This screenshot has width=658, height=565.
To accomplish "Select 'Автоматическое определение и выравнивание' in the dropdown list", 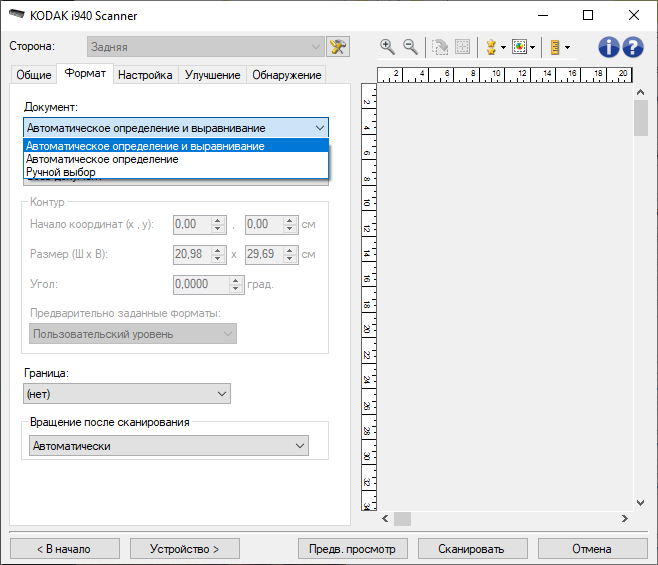I will (x=176, y=146).
